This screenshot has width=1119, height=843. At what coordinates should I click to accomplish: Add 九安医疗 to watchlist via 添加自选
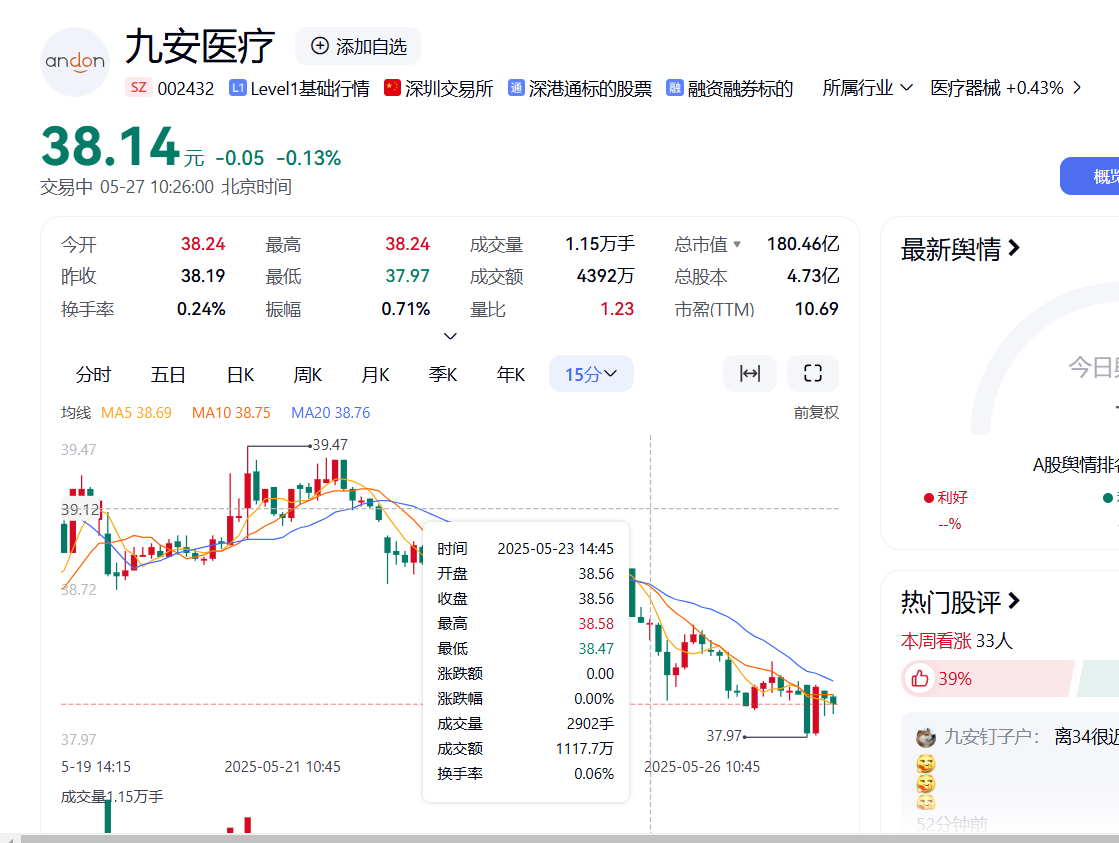[358, 46]
